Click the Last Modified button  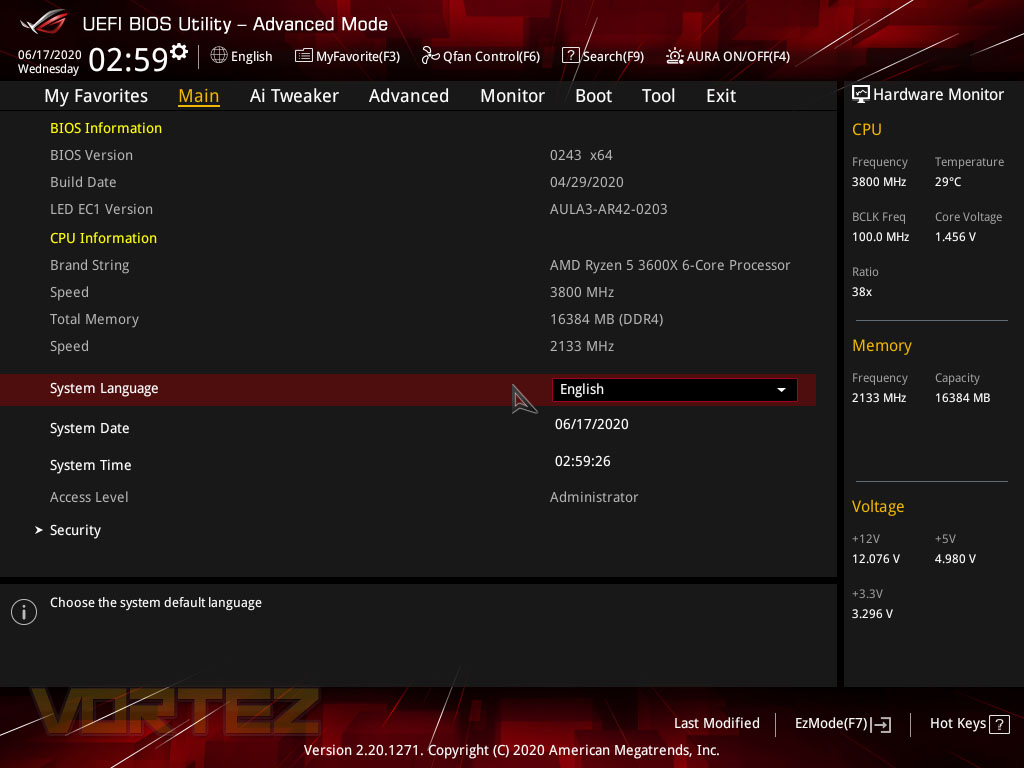(716, 724)
